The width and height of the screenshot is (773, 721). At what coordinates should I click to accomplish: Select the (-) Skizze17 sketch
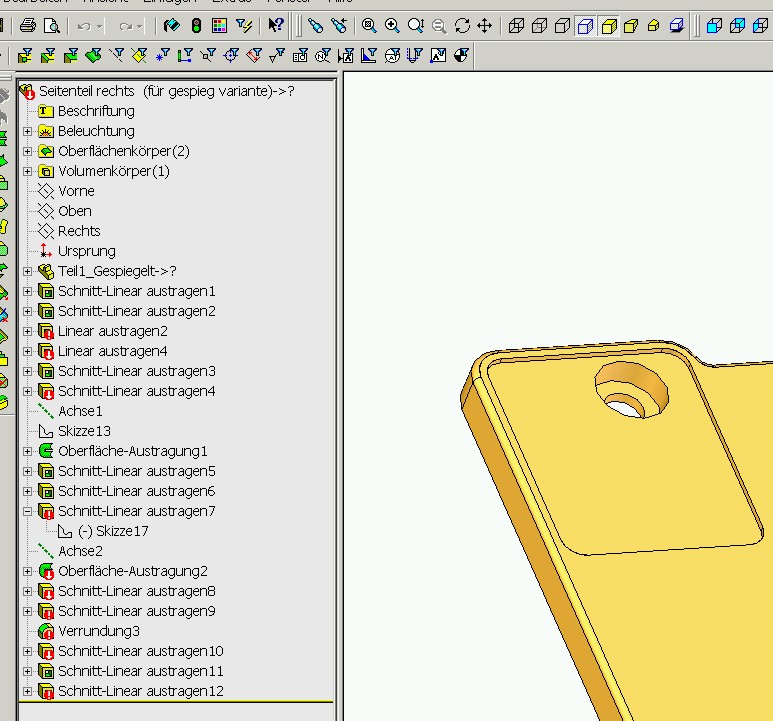pos(112,531)
